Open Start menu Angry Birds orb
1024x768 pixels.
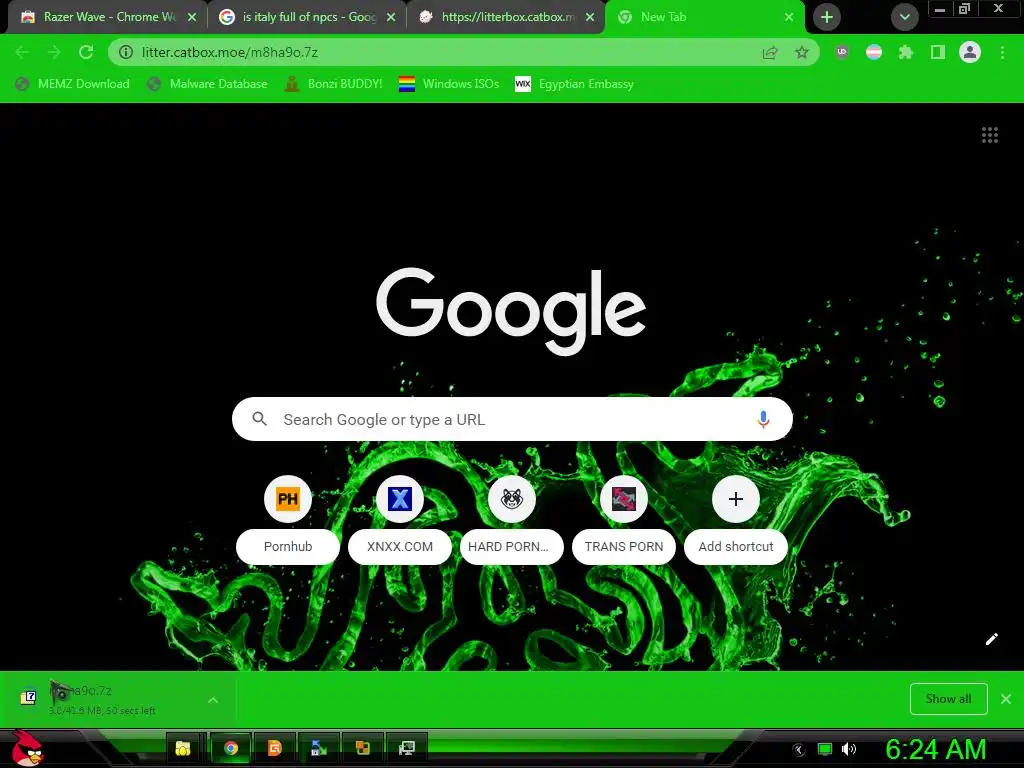pos(28,749)
